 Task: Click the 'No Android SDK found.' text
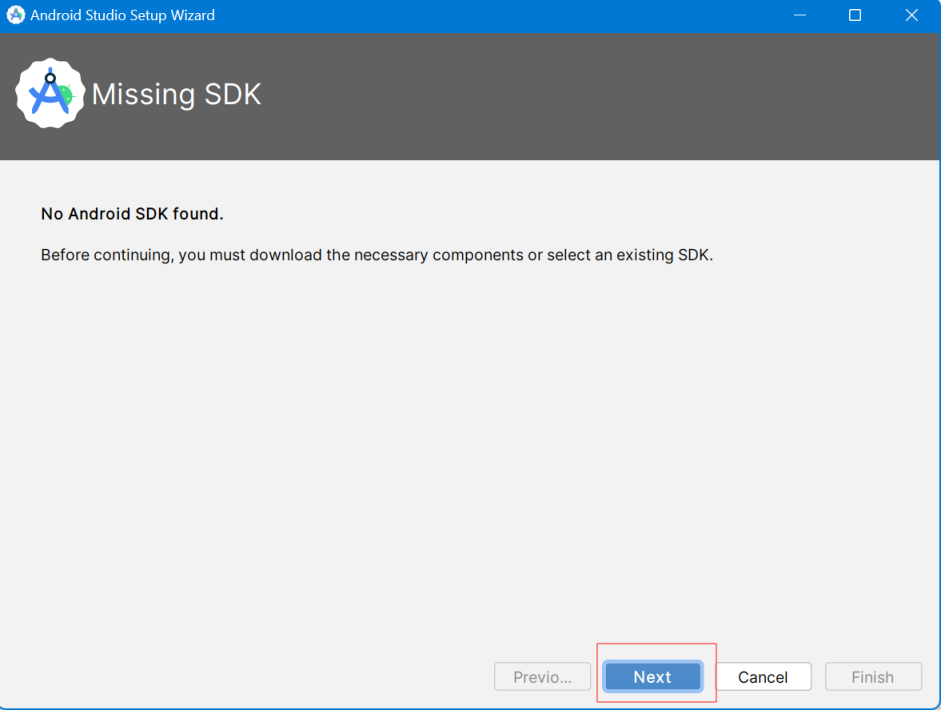pos(132,214)
